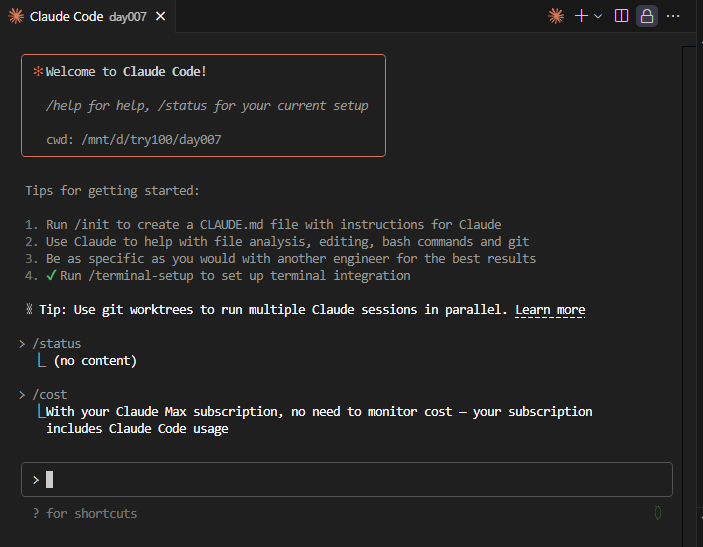Click the 'Welcome to Claude Code!' heading
703x547 pixels.
(x=126, y=72)
